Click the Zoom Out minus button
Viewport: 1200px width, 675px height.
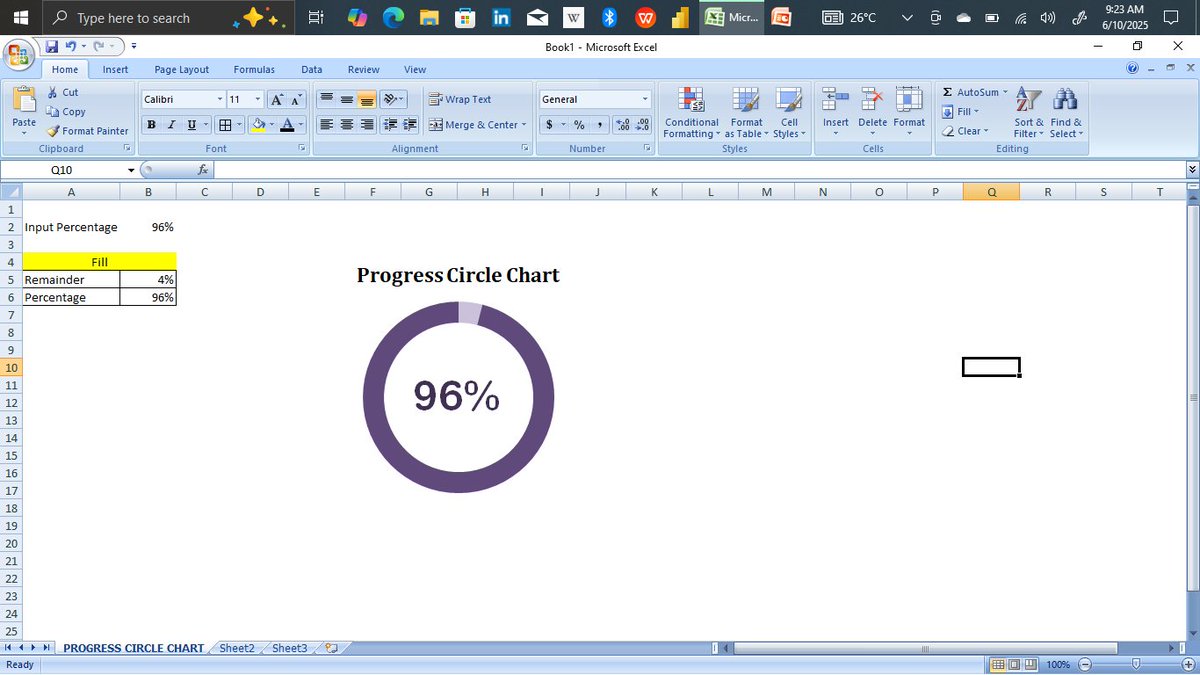click(1085, 664)
